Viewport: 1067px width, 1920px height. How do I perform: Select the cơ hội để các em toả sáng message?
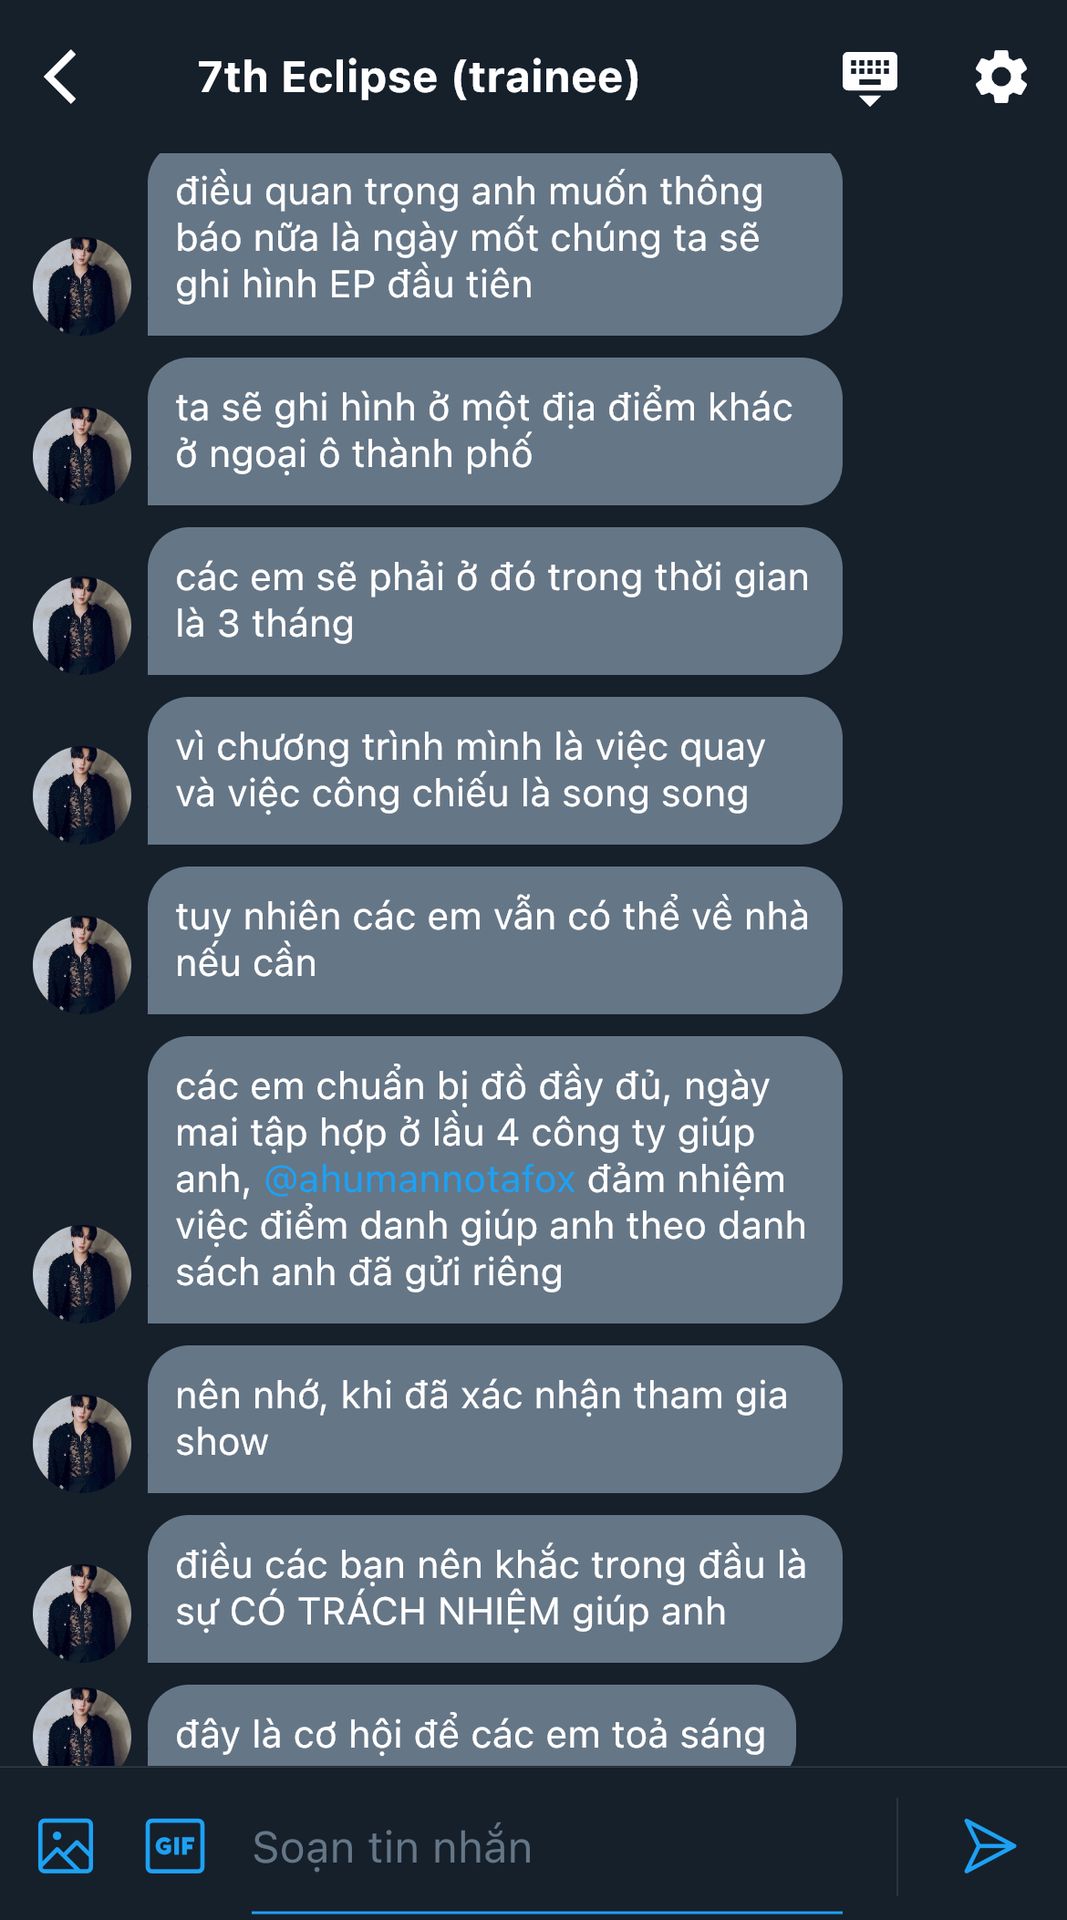[x=471, y=1726]
